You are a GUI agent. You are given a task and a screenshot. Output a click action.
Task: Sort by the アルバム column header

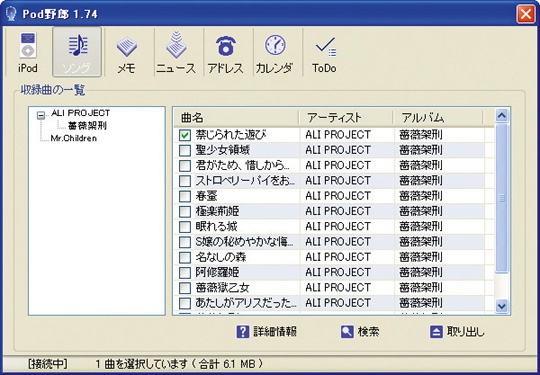coord(438,118)
